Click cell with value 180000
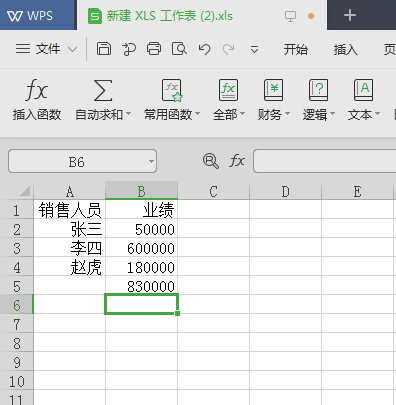 click(141, 267)
